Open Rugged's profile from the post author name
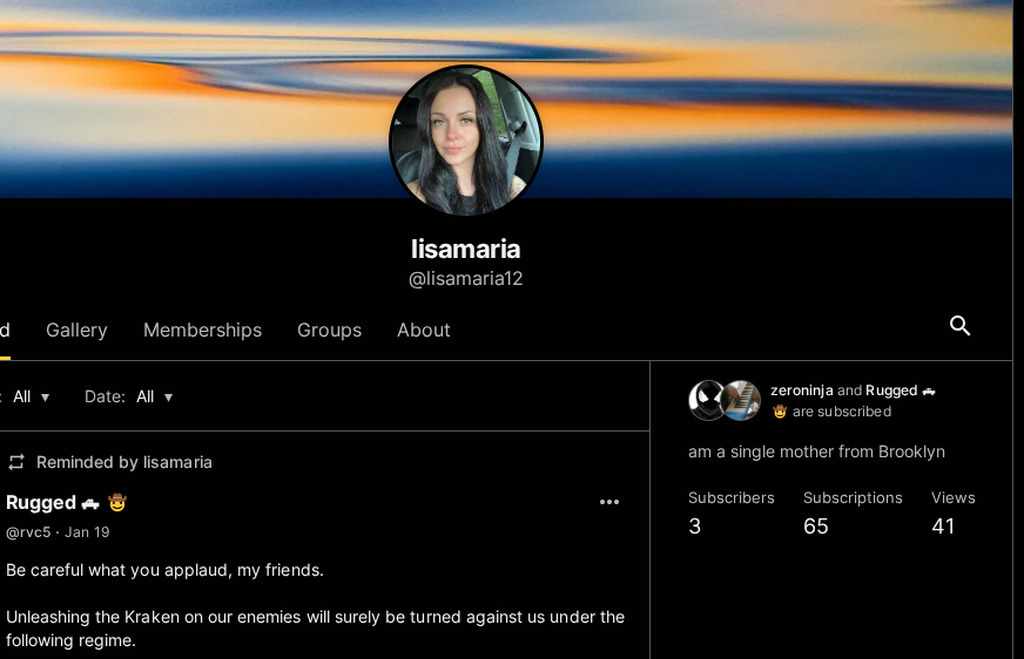This screenshot has height=659, width=1024. [x=41, y=502]
